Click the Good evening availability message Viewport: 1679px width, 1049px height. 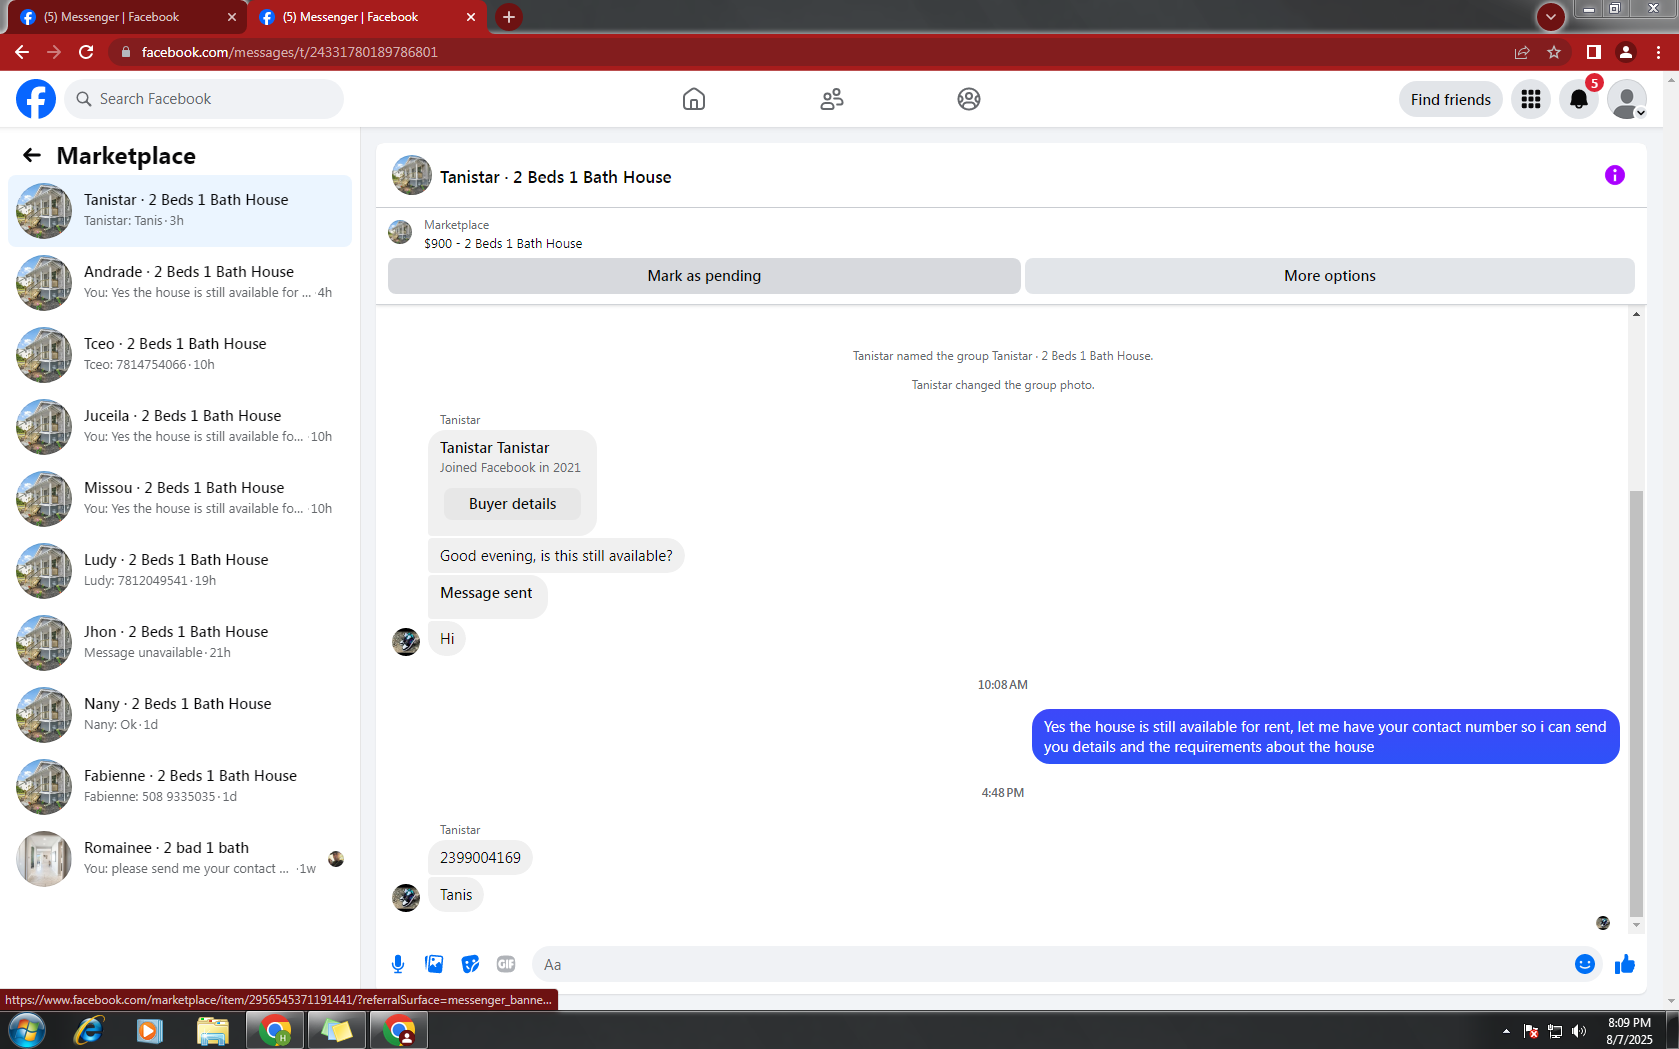pos(556,556)
